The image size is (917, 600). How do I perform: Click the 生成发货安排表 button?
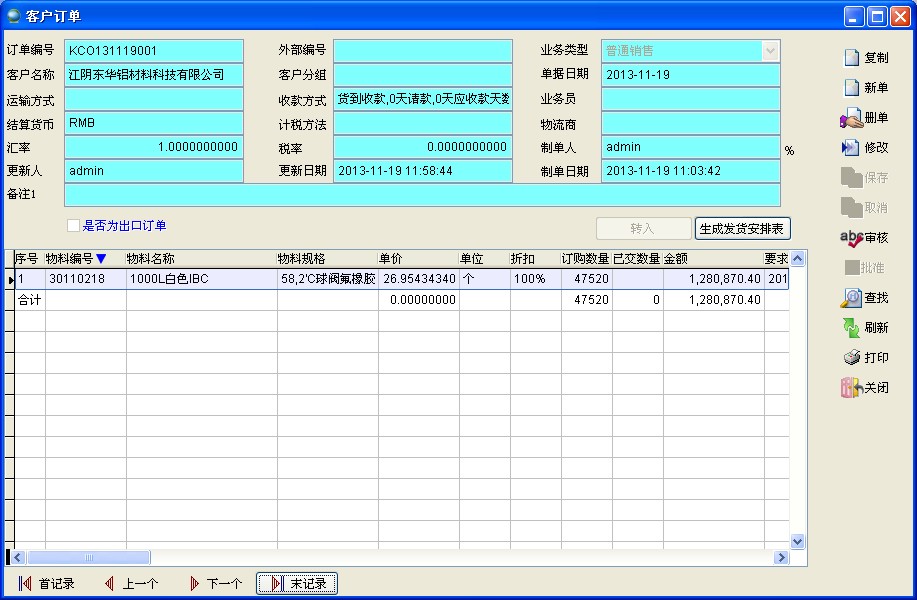pyautogui.click(x=742, y=229)
